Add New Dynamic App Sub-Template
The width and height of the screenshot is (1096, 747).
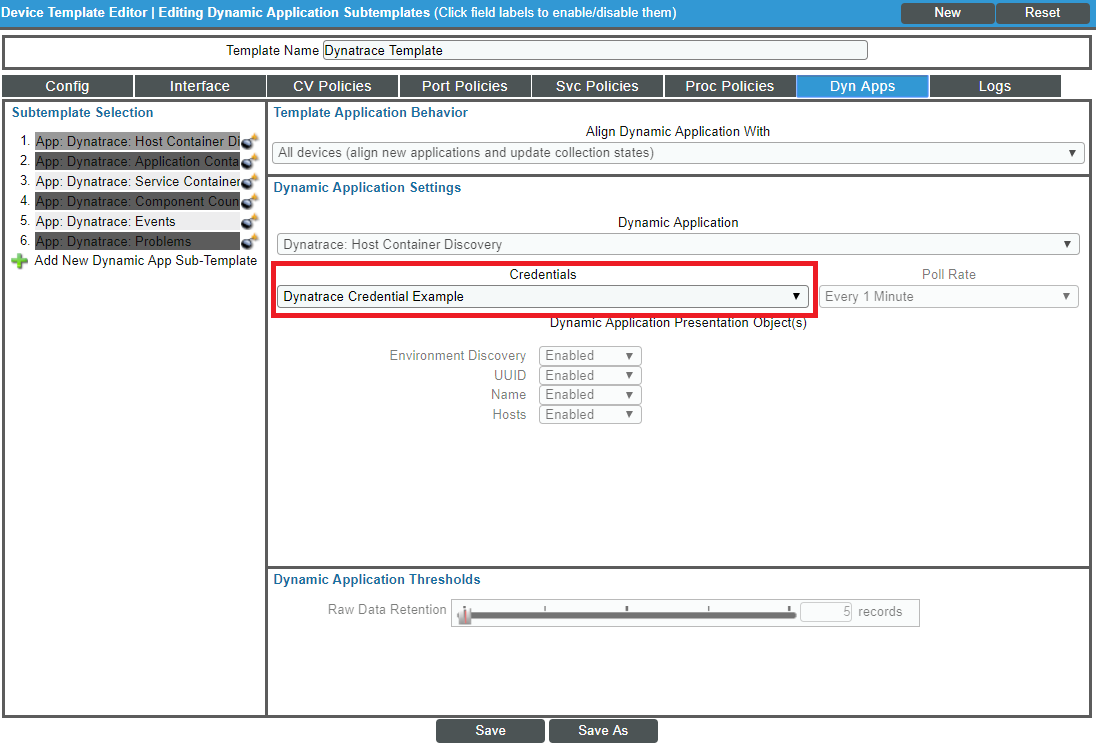coord(145,261)
